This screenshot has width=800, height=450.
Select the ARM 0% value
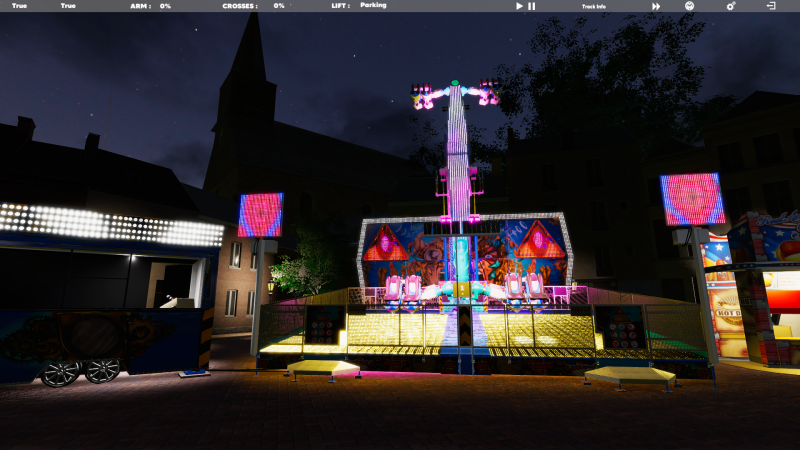tap(165, 6)
